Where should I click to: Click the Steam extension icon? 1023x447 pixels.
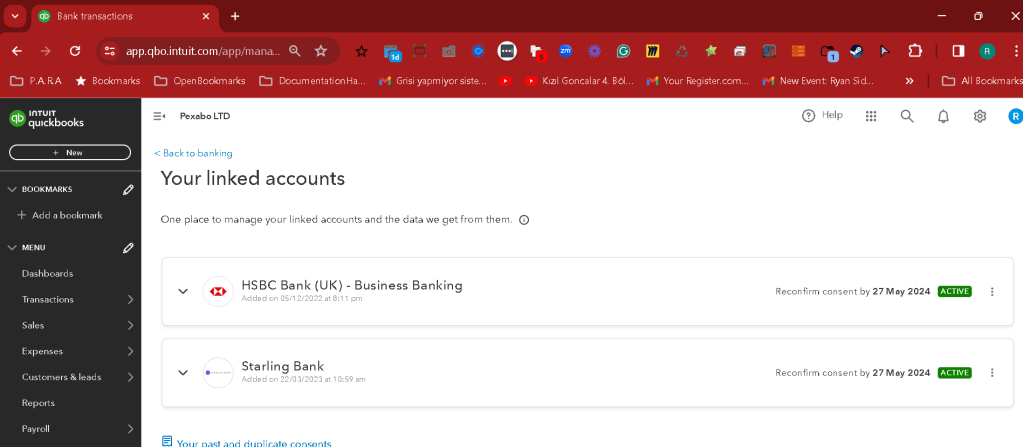[857, 51]
